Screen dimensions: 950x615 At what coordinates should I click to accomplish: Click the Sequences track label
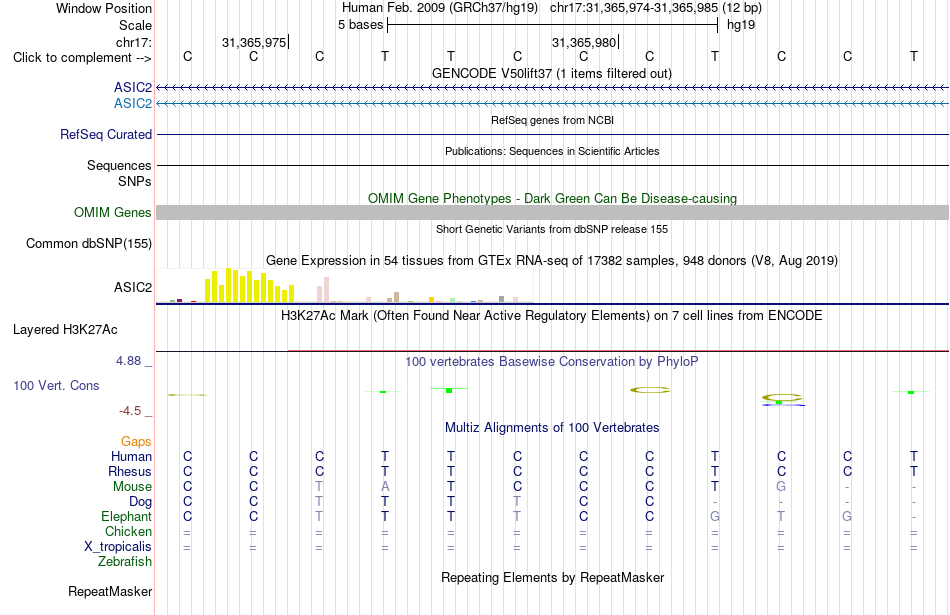[x=119, y=165]
